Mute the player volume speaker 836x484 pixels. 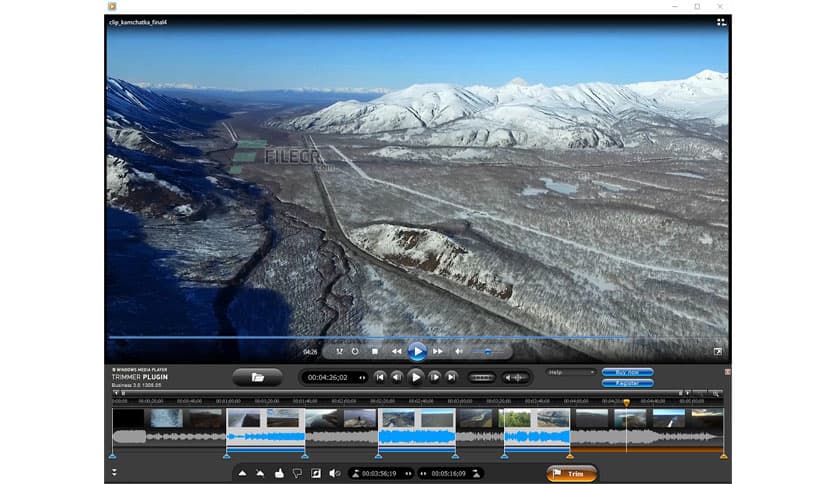pos(459,352)
